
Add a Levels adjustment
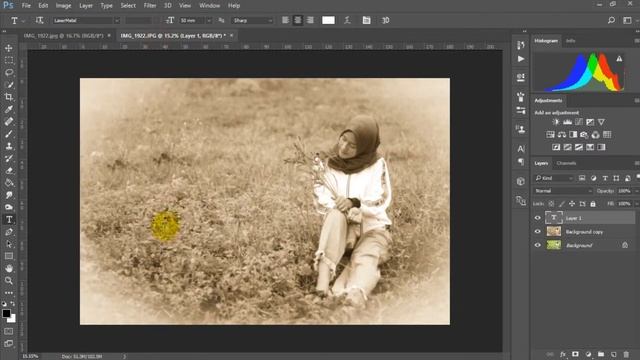click(567, 122)
